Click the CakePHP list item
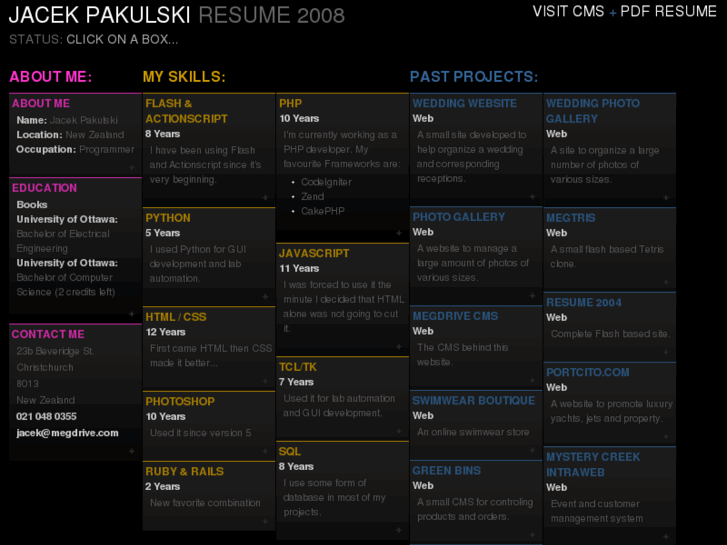The height and width of the screenshot is (545, 727). click(323, 211)
